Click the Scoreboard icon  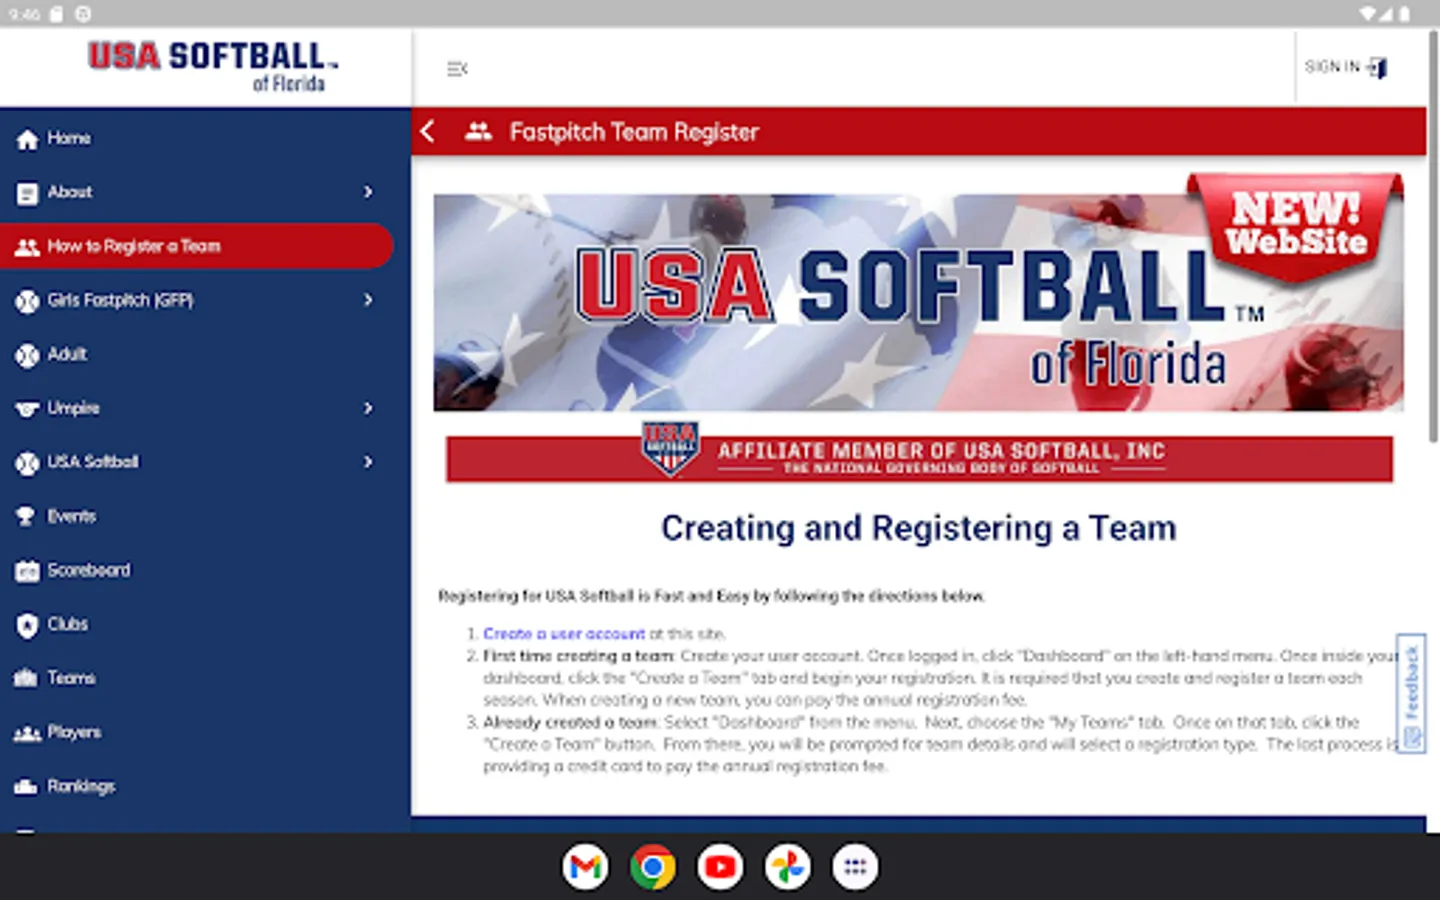coord(27,571)
